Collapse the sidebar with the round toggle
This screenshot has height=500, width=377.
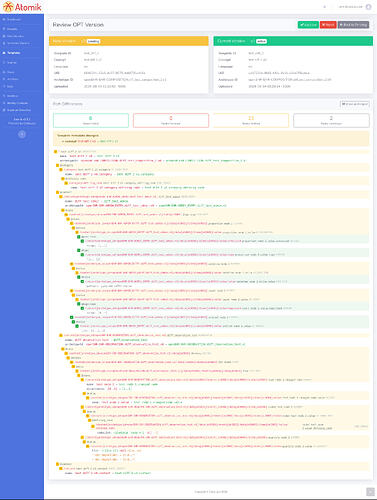pos(22,134)
